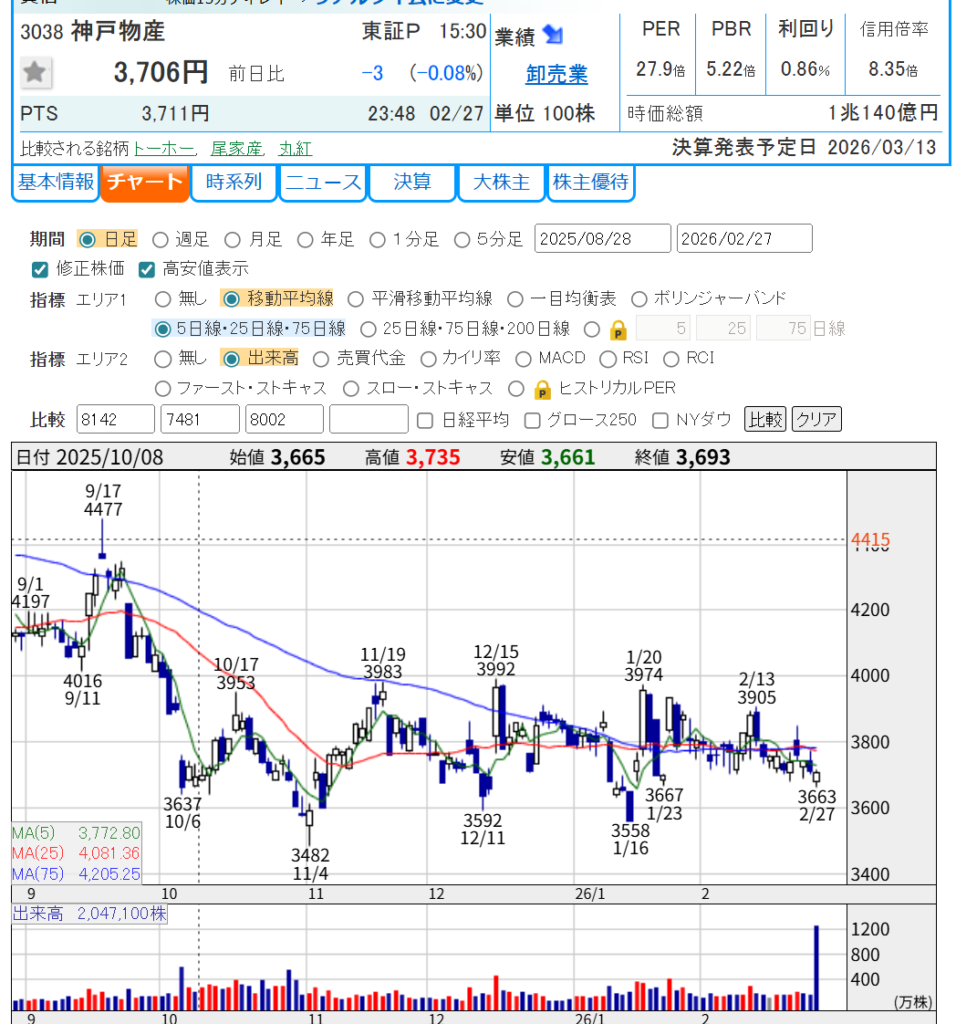Image resolution: width=956 pixels, height=1024 pixels.
Task: Select the 週足 period radio button
Action: (x=160, y=239)
